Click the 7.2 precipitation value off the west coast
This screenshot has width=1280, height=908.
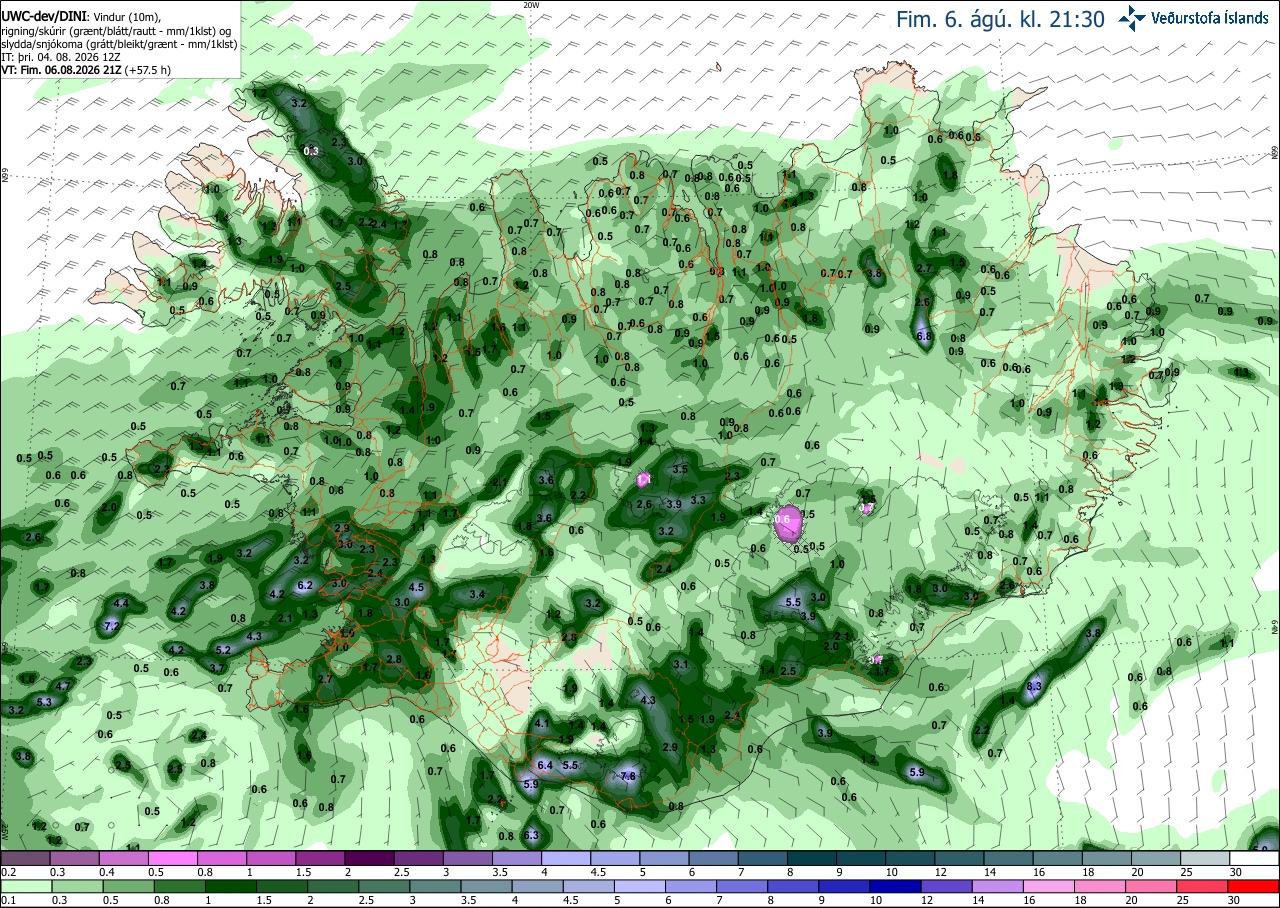pos(112,626)
